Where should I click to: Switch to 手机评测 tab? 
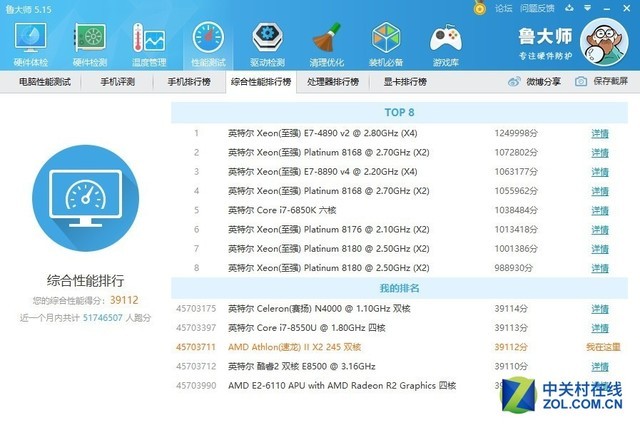118,82
